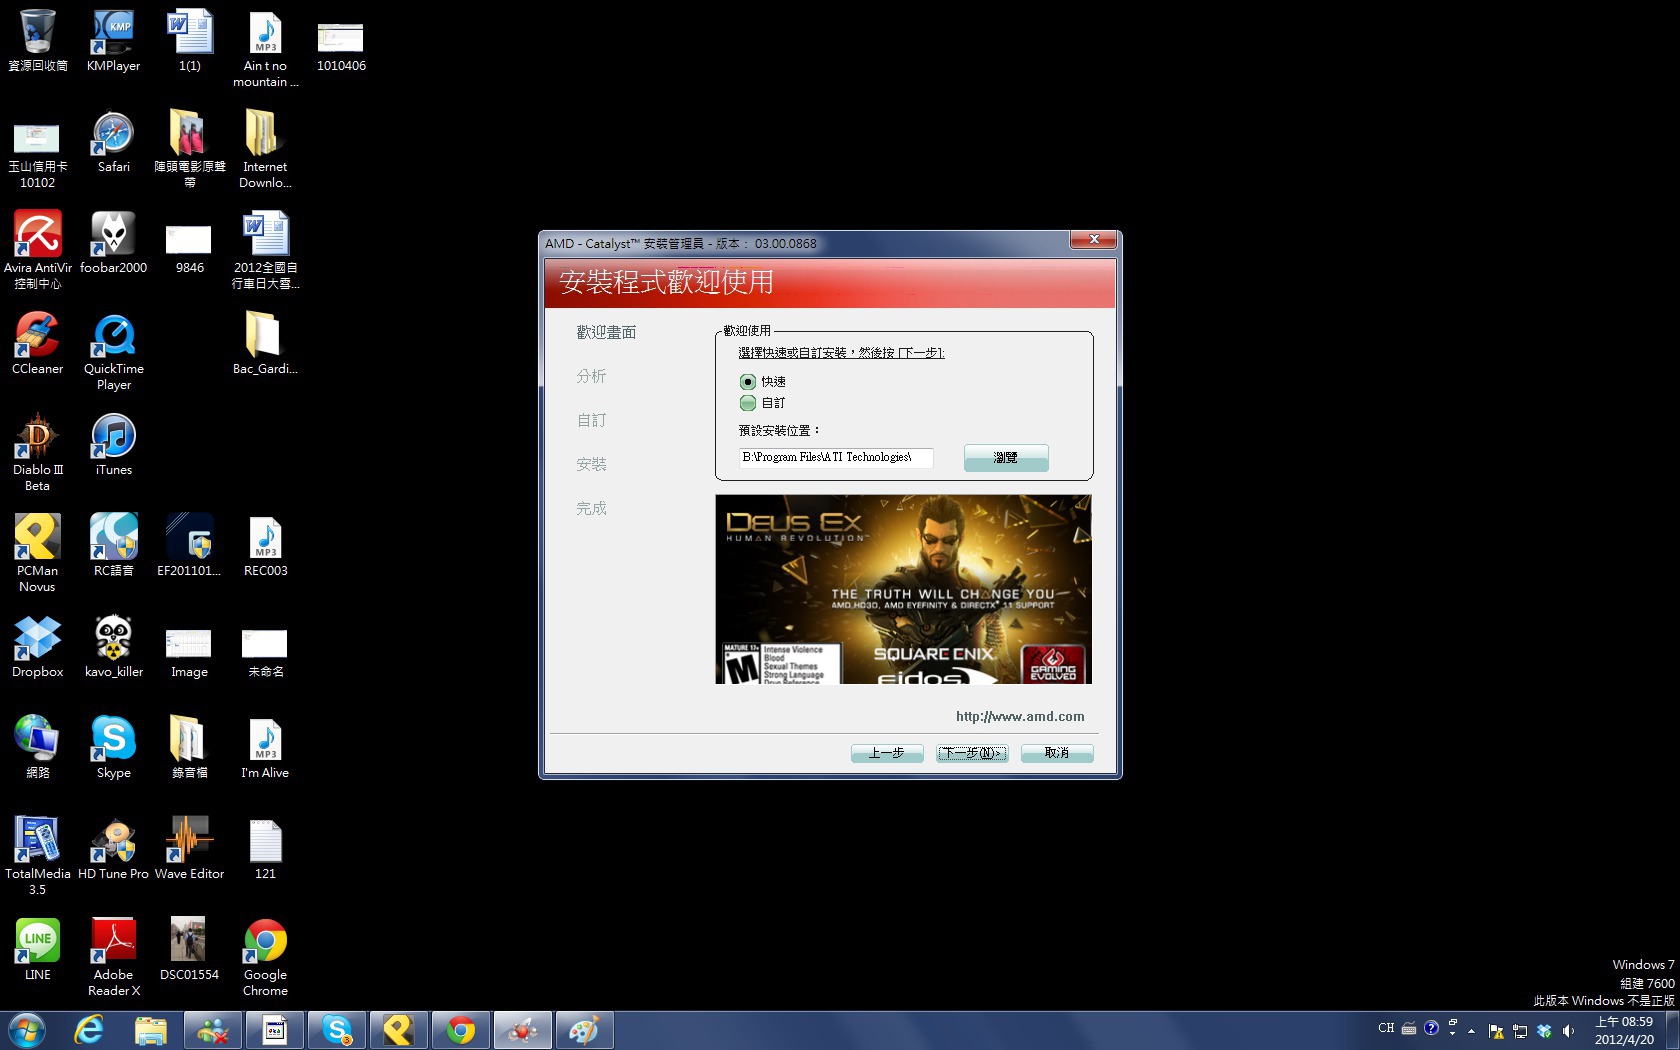Open Internet Explorer from the taskbar
Viewport: 1680px width, 1050px height.
[89, 1030]
